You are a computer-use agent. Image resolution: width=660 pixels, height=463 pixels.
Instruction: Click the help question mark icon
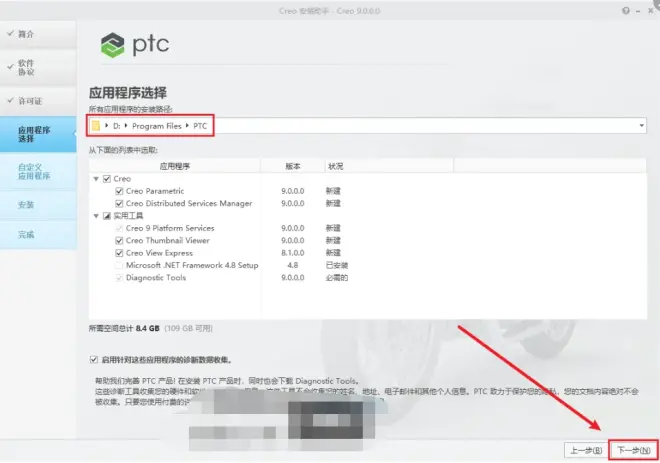[x=626, y=11]
